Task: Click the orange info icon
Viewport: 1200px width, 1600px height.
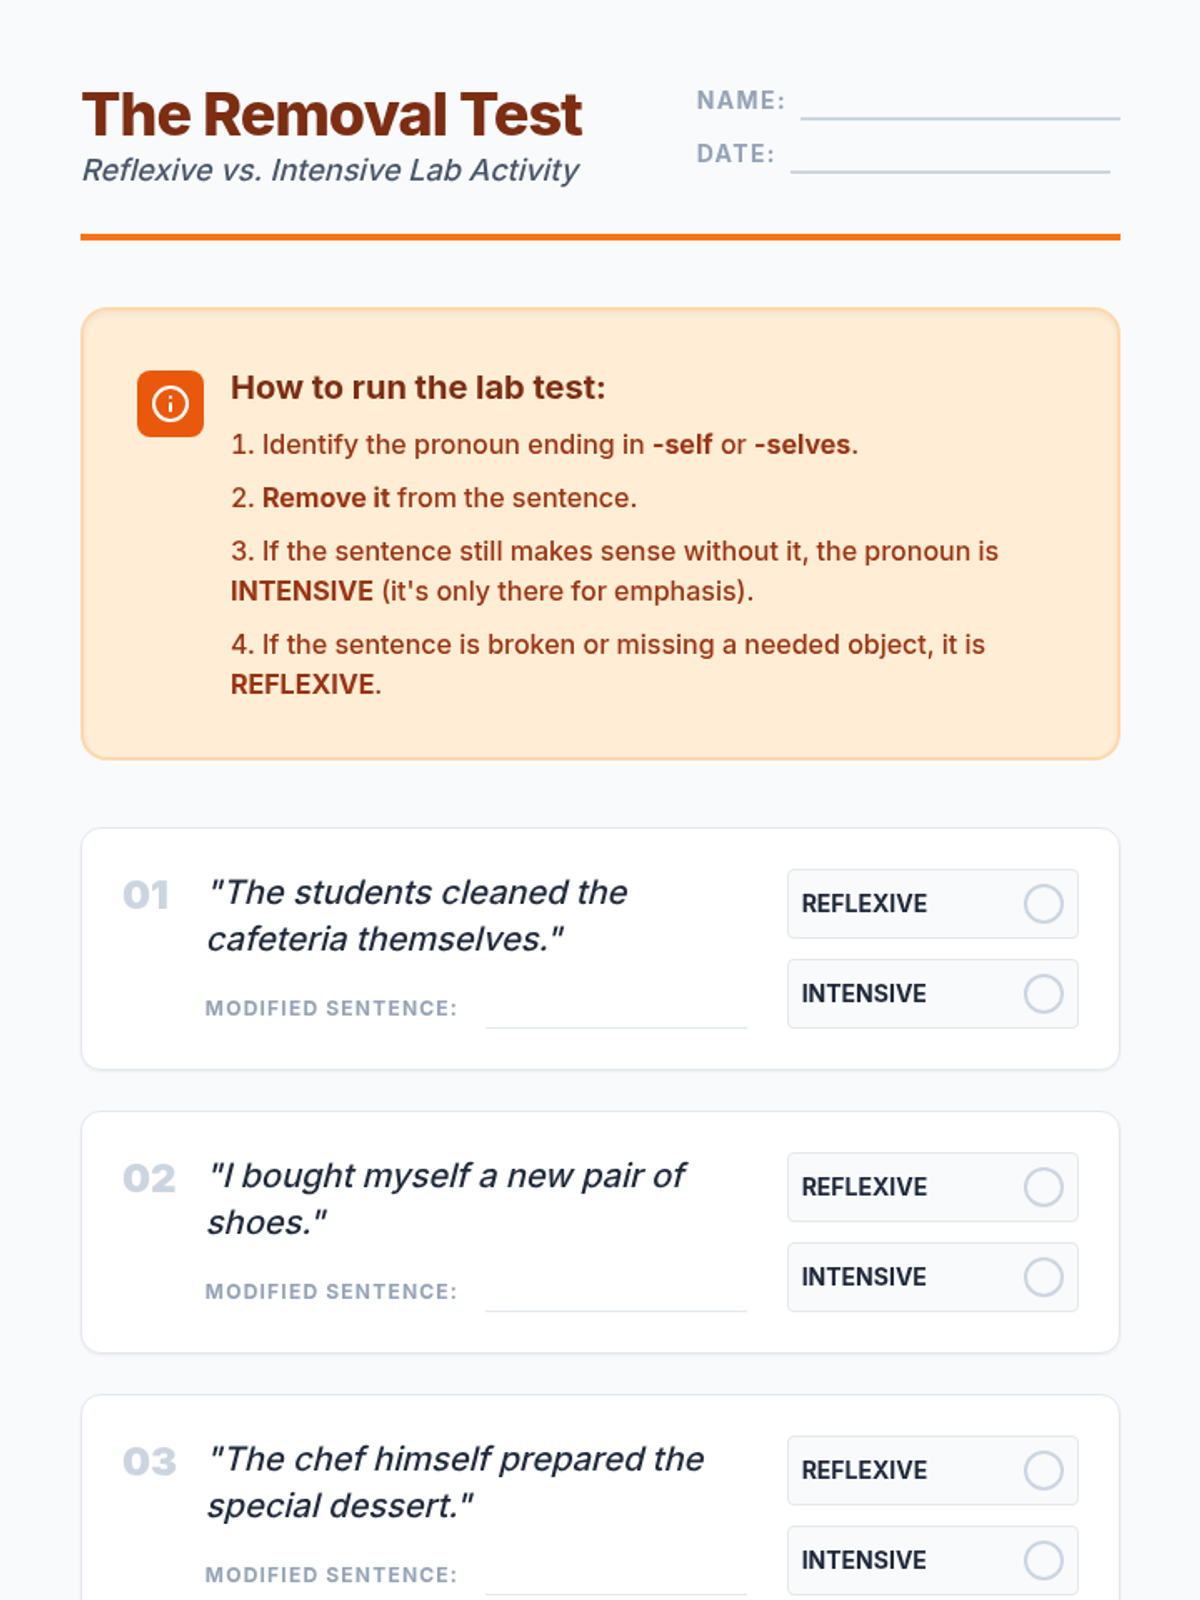Action: (170, 404)
